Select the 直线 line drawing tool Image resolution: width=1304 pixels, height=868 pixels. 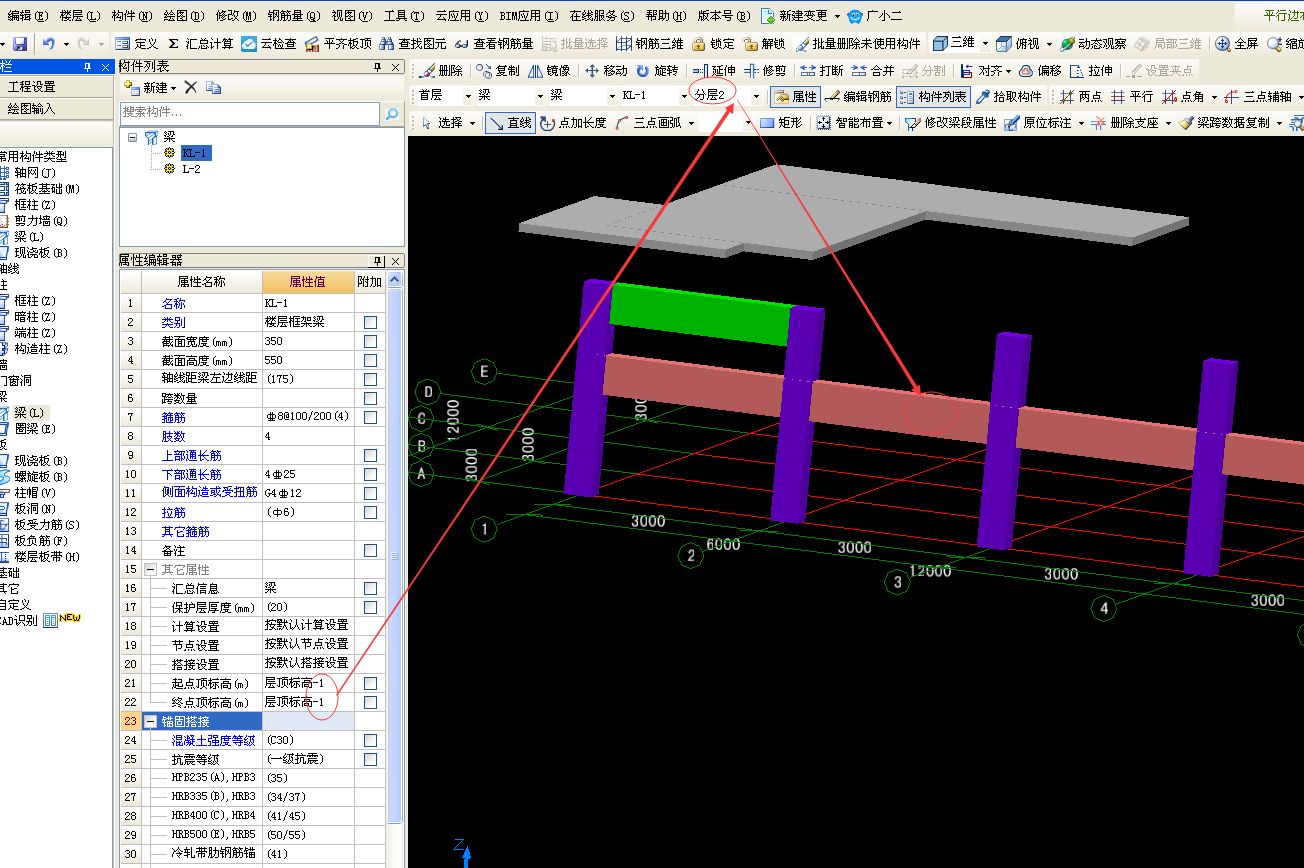[x=509, y=123]
